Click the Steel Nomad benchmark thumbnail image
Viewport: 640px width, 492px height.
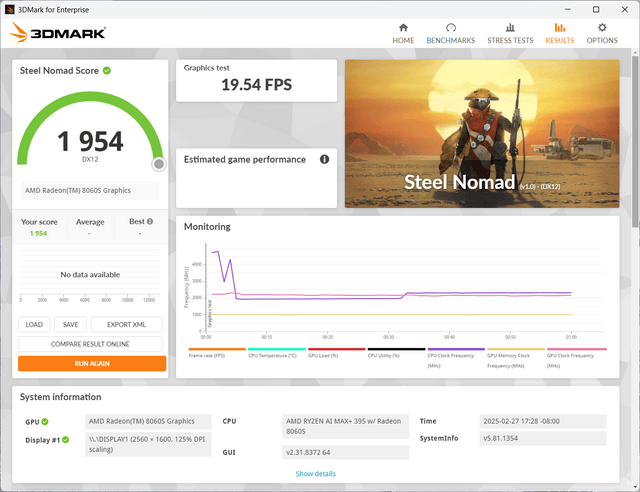(x=482, y=134)
